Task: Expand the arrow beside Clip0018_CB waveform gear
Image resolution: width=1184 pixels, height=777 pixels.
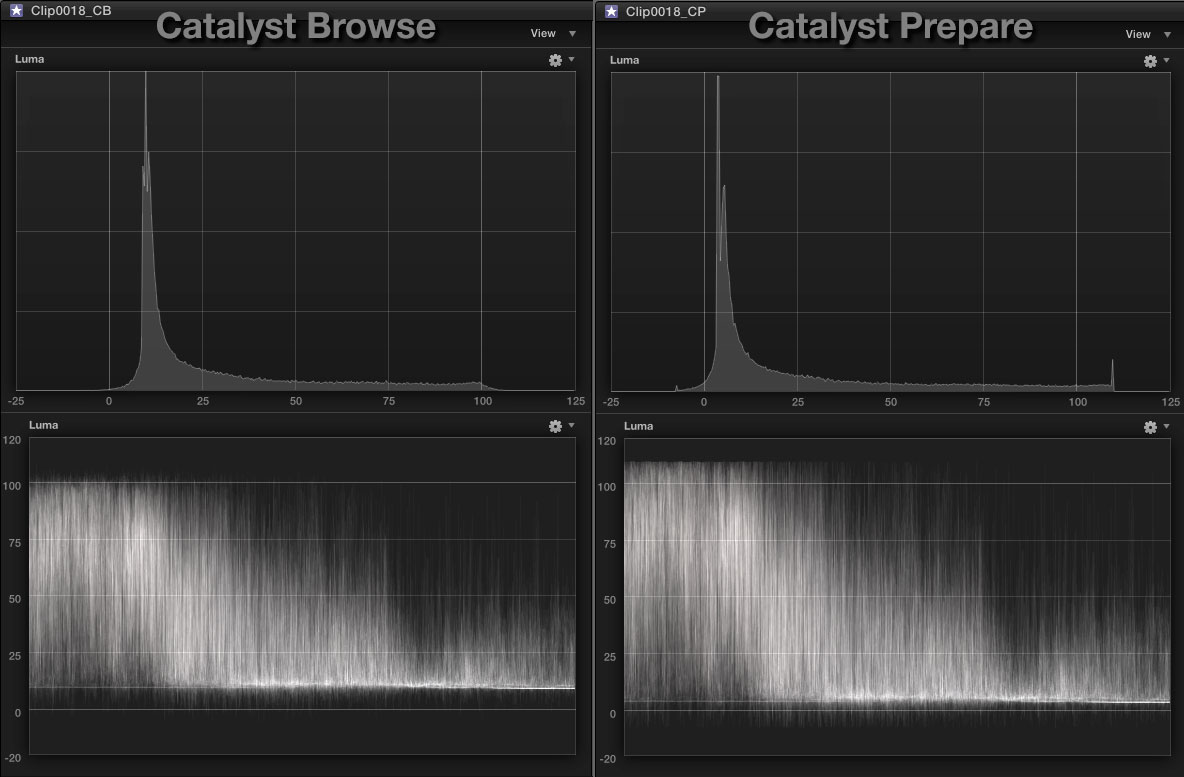Action: coord(572,425)
